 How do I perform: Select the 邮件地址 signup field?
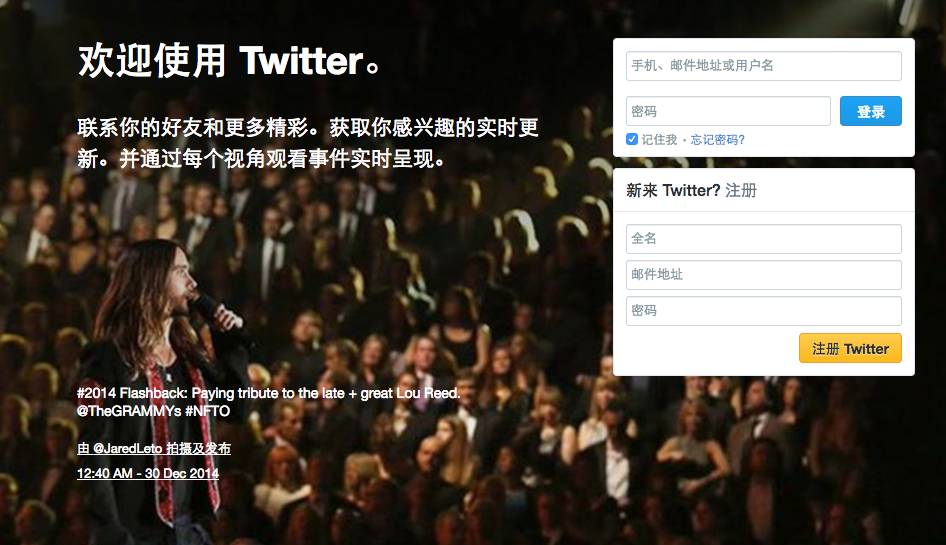[x=763, y=275]
